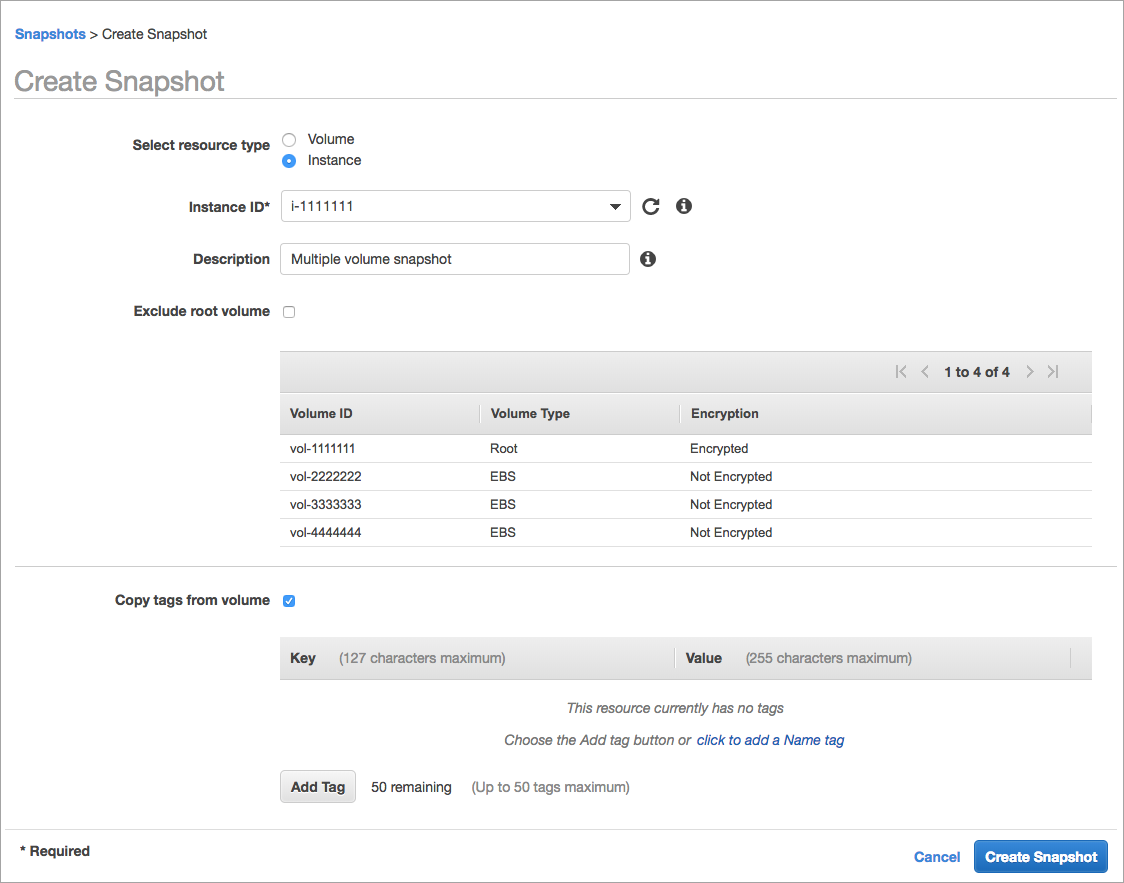Cancel the snapshot creation
The width and height of the screenshot is (1124, 883).
pyautogui.click(x=936, y=856)
